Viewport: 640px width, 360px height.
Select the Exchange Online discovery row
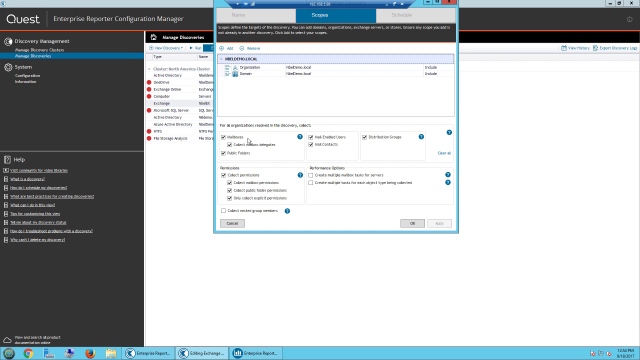coord(181,89)
